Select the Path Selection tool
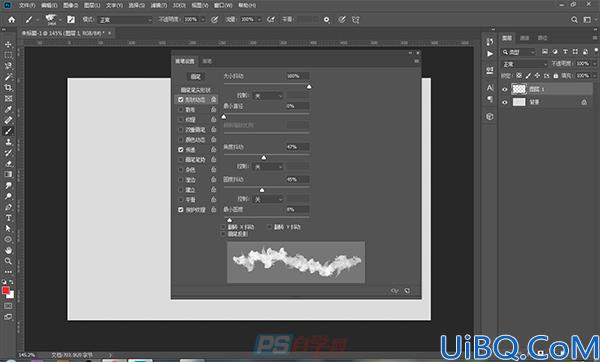 click(x=8, y=228)
